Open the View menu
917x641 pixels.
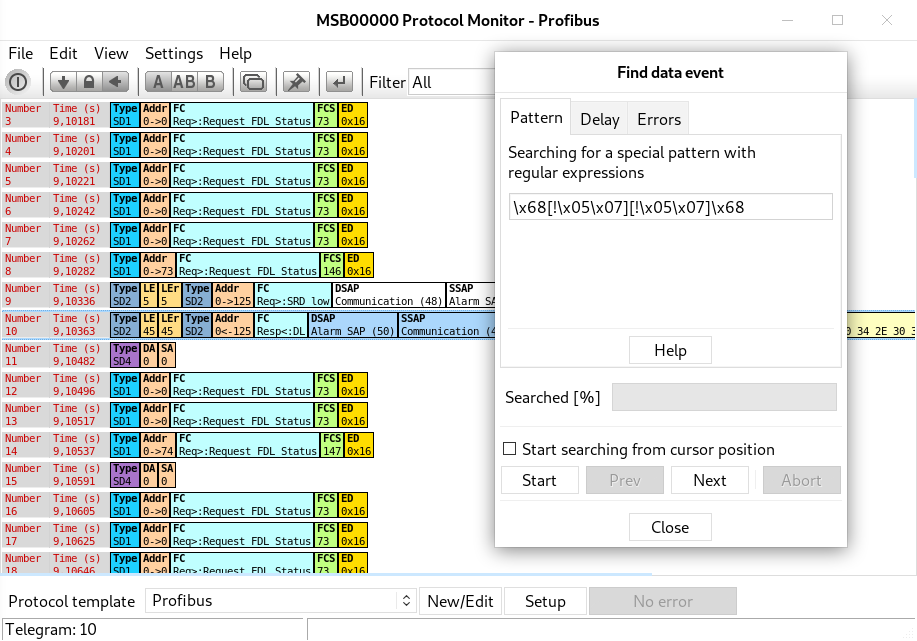pyautogui.click(x=111, y=54)
